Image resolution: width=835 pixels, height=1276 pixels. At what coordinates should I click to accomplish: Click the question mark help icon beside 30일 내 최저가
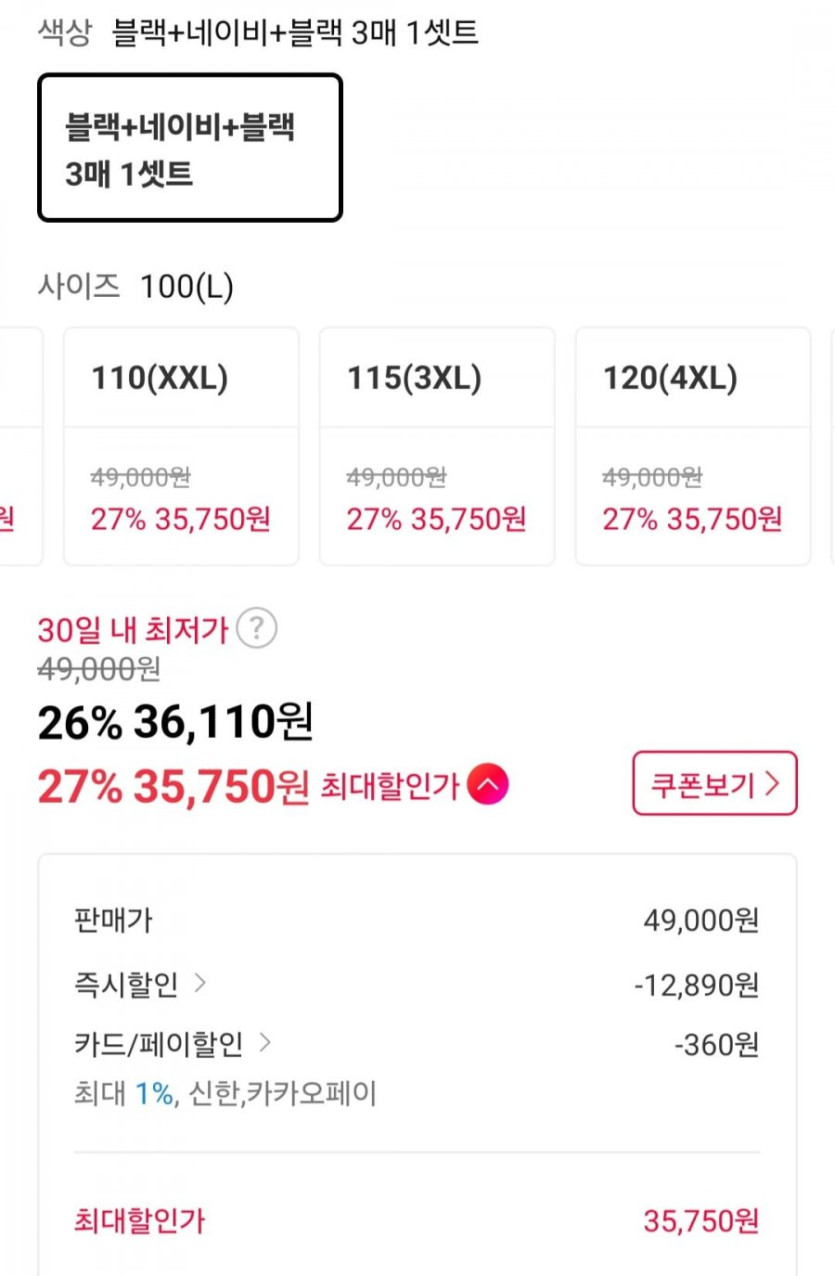point(258,629)
